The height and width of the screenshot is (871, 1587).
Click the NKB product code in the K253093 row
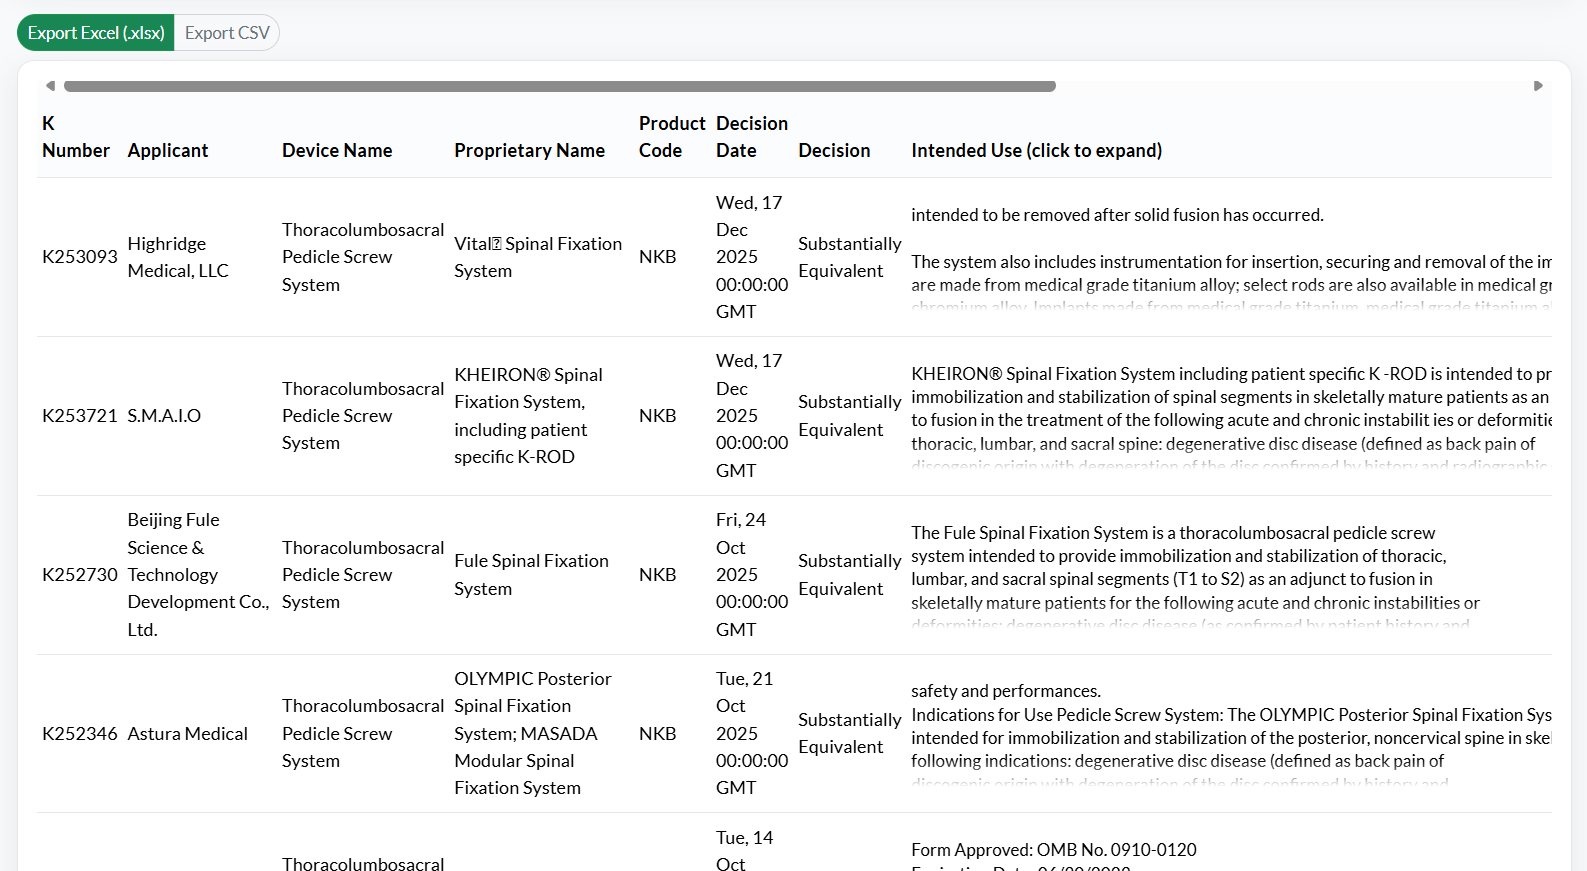pyautogui.click(x=658, y=257)
